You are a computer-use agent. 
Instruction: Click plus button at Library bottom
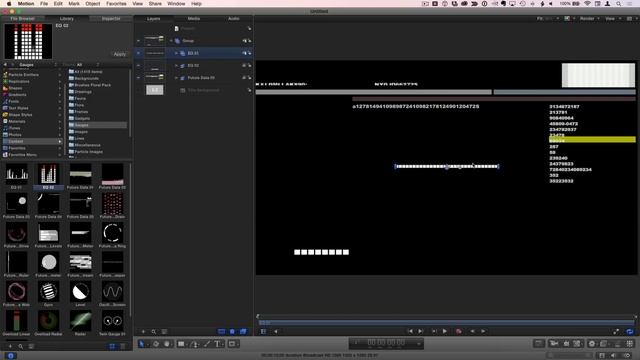click(10, 346)
